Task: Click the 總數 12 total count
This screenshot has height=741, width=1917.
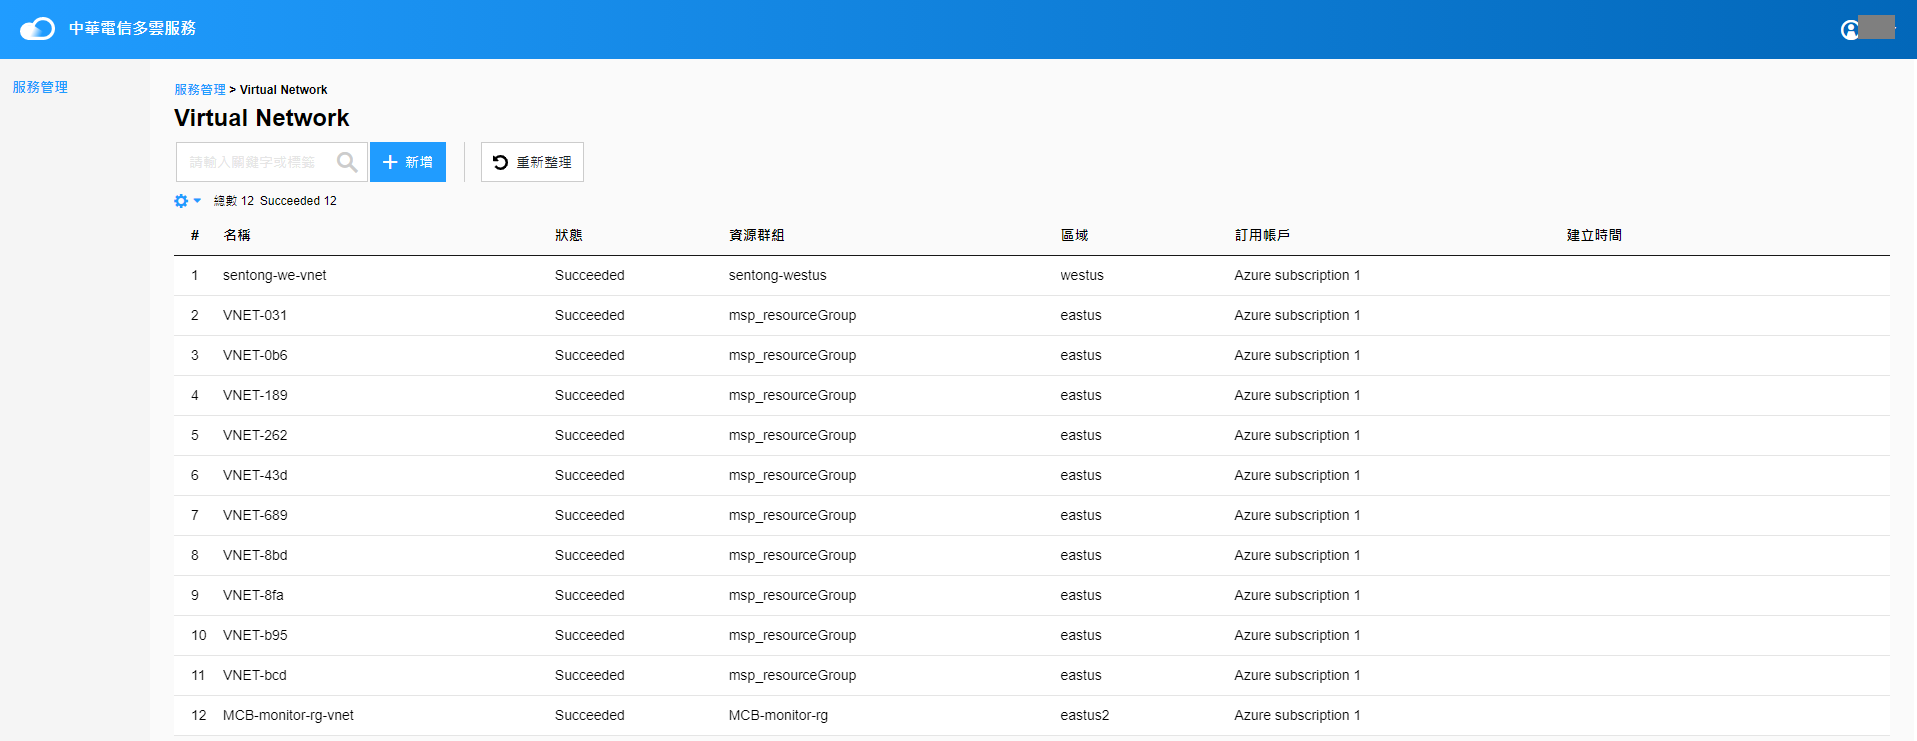Action: pos(234,201)
